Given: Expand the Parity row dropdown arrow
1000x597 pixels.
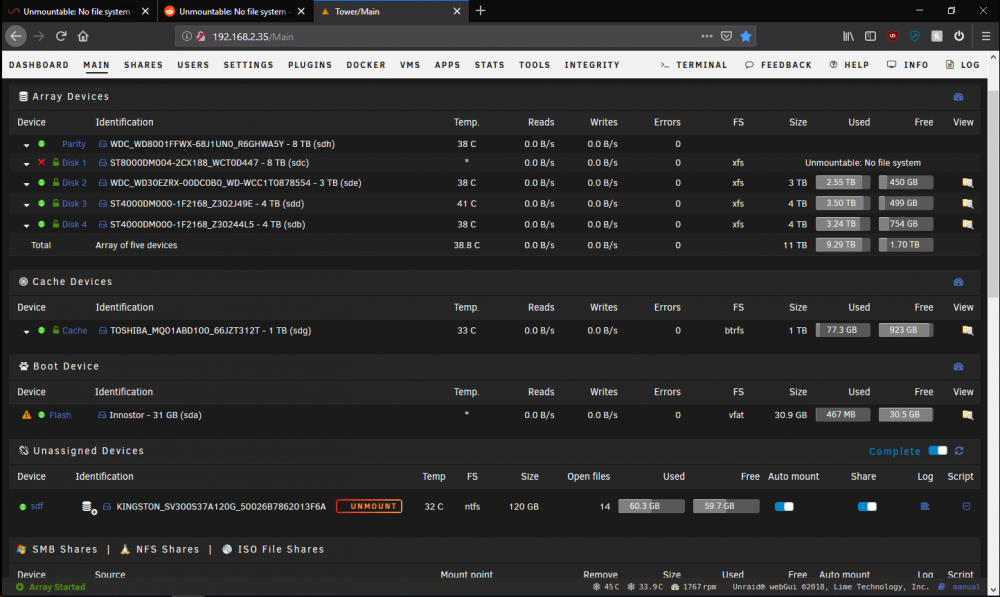Looking at the screenshot, I should point(26,145).
